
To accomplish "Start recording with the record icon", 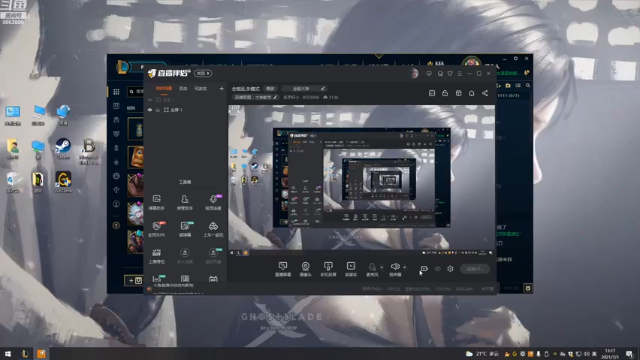I will click(x=424, y=269).
